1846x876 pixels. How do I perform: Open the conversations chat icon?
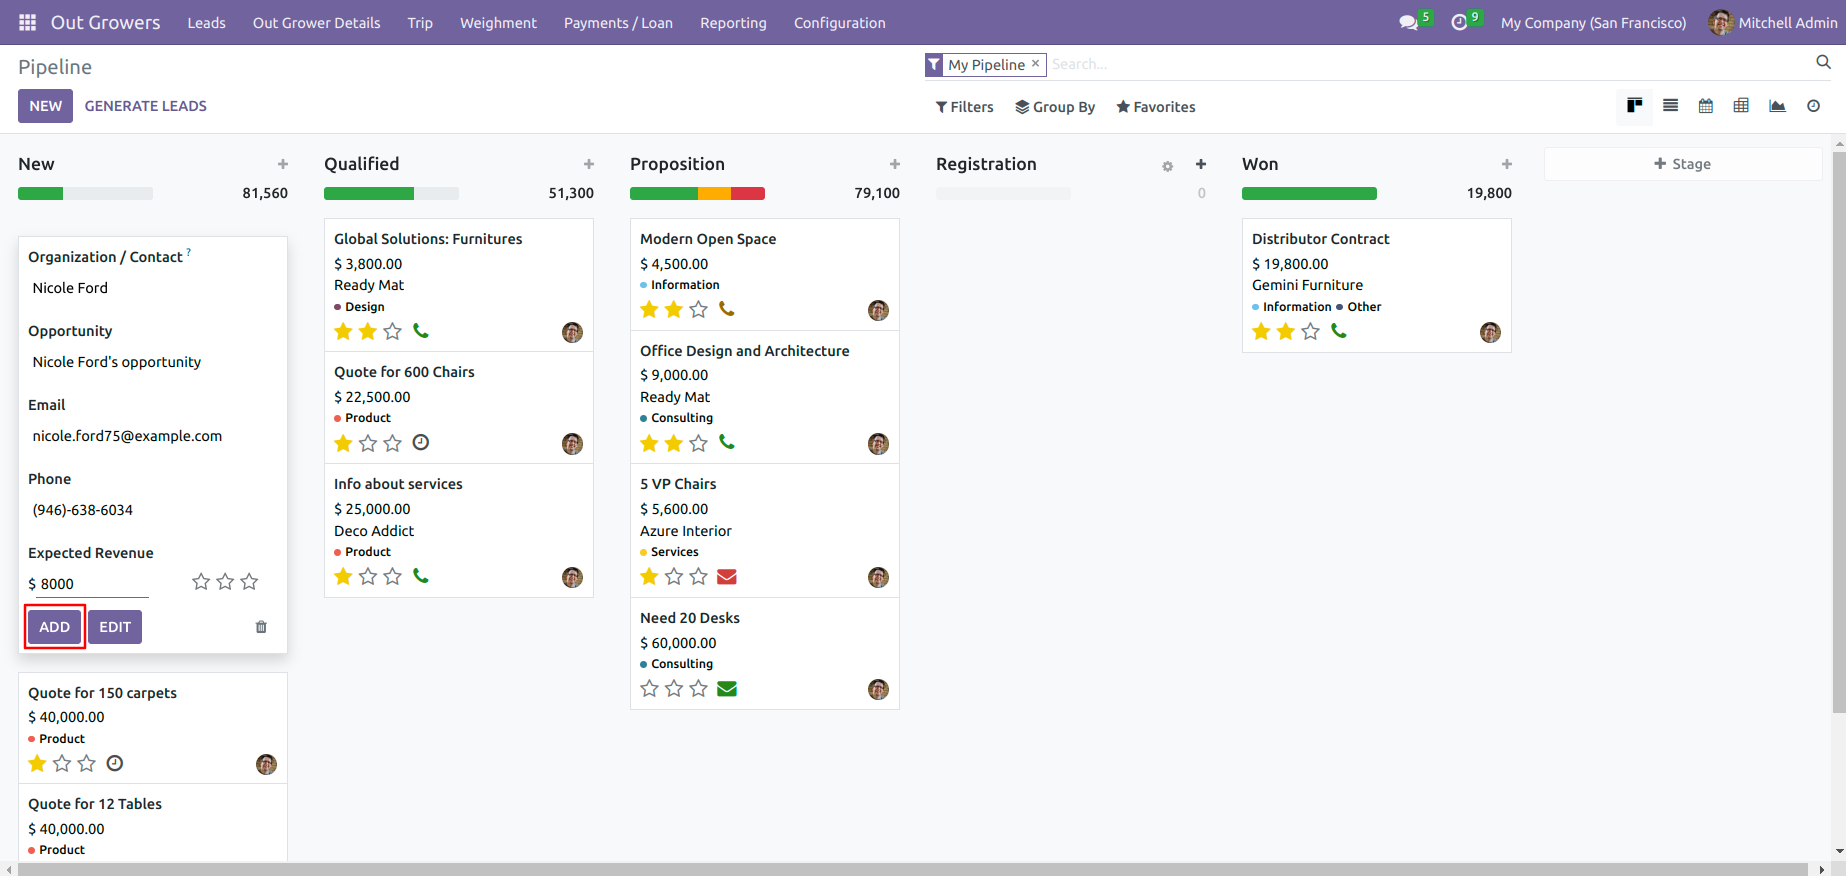1408,22
